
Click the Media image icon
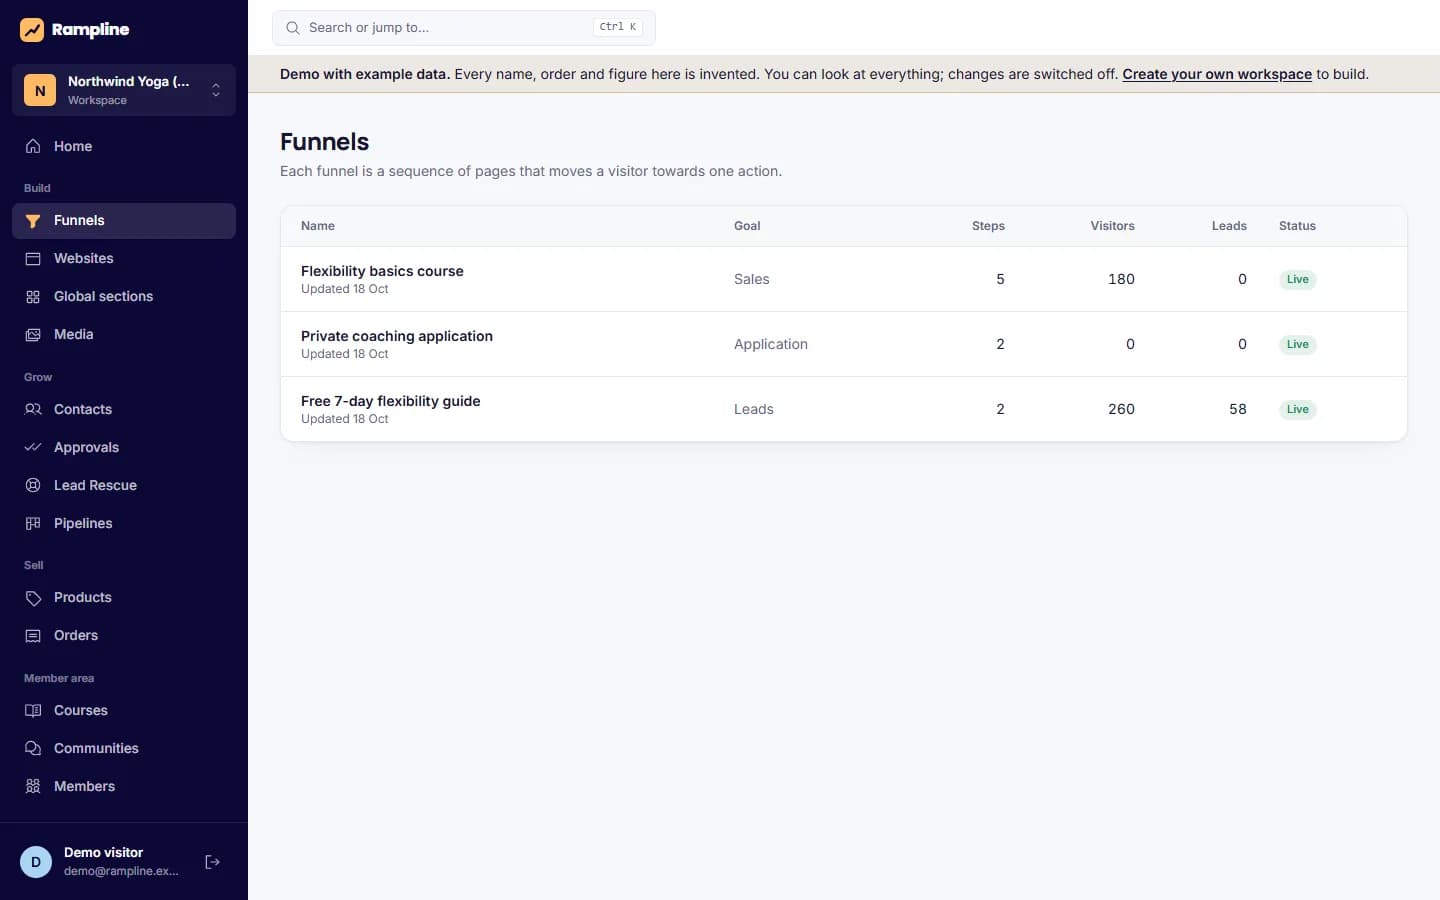[33, 335]
